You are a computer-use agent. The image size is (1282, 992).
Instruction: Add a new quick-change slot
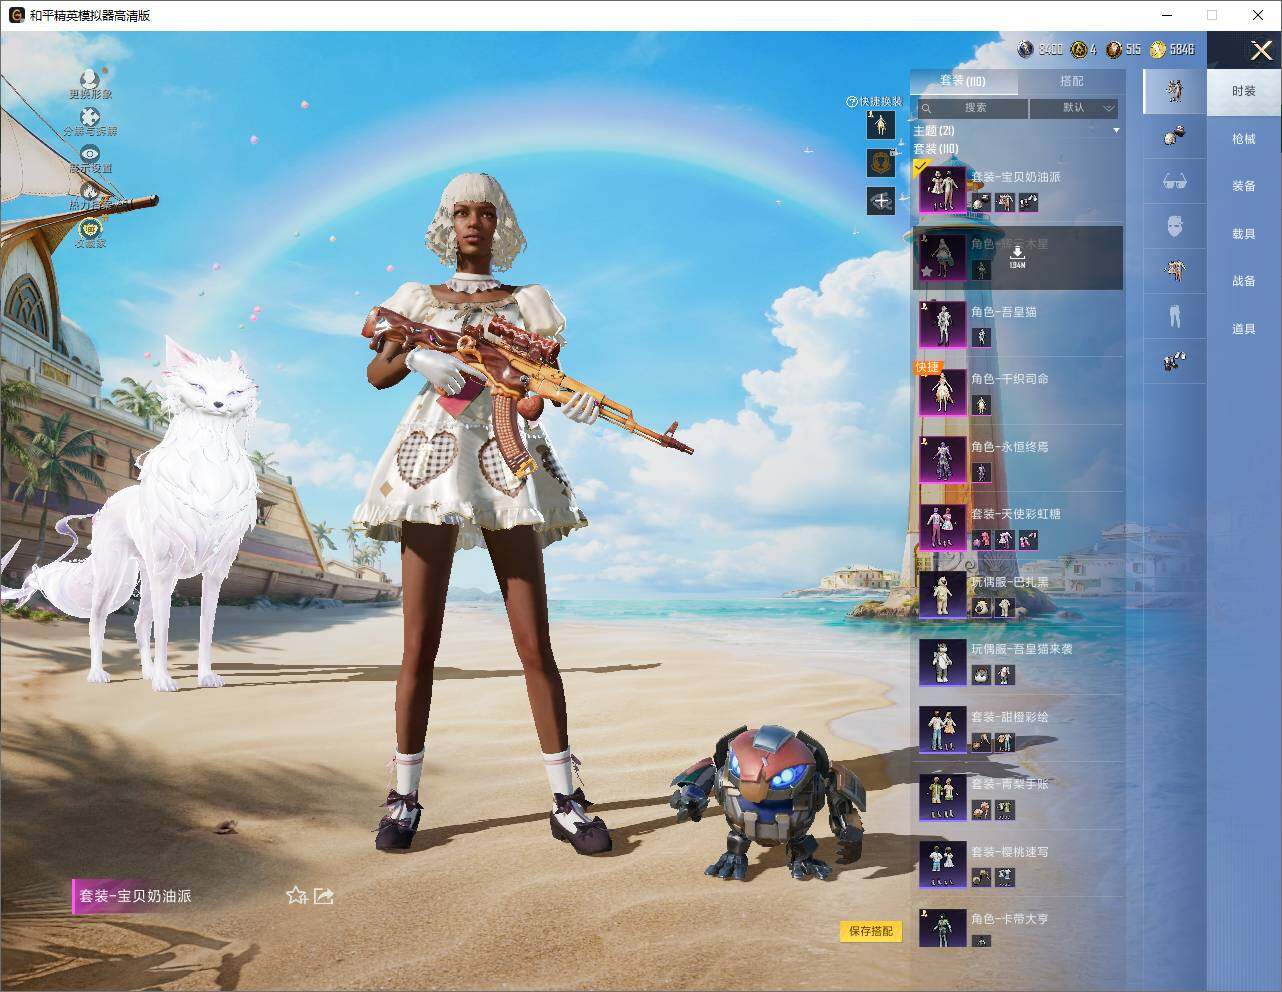coord(880,201)
